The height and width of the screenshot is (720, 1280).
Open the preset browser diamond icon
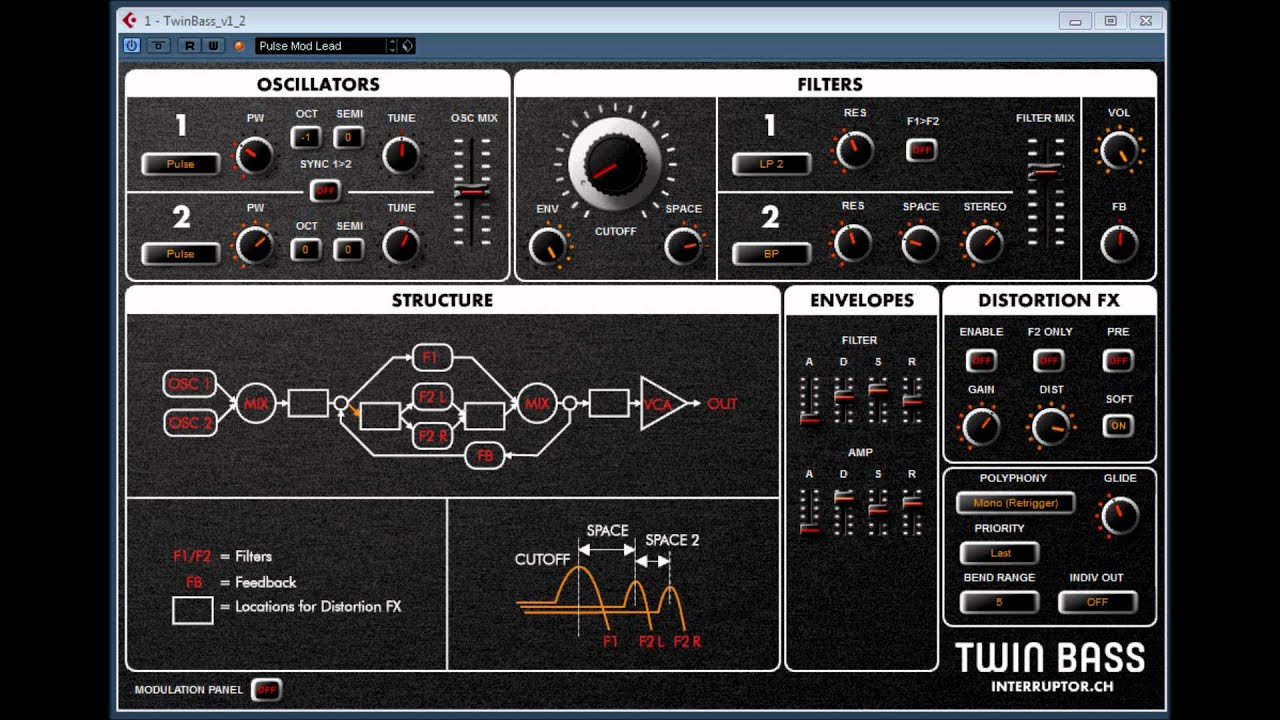click(407, 46)
